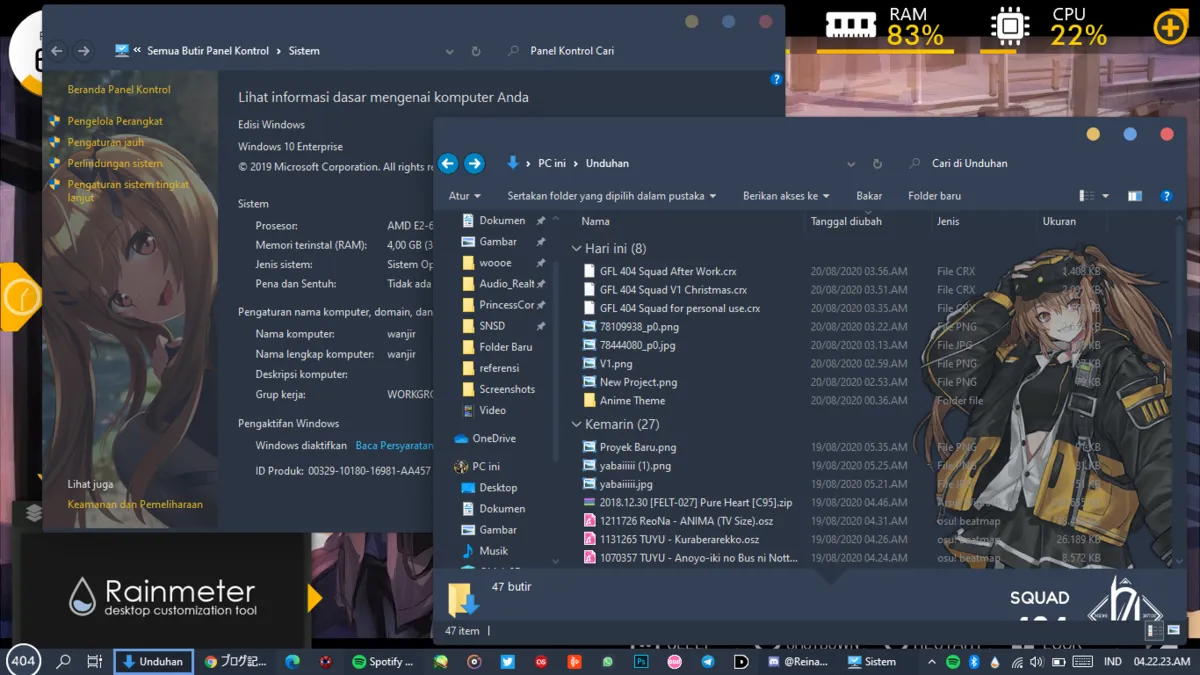Screen dimensions: 1200x675
Task: Select OneDrive in the navigation pane
Action: tap(494, 438)
